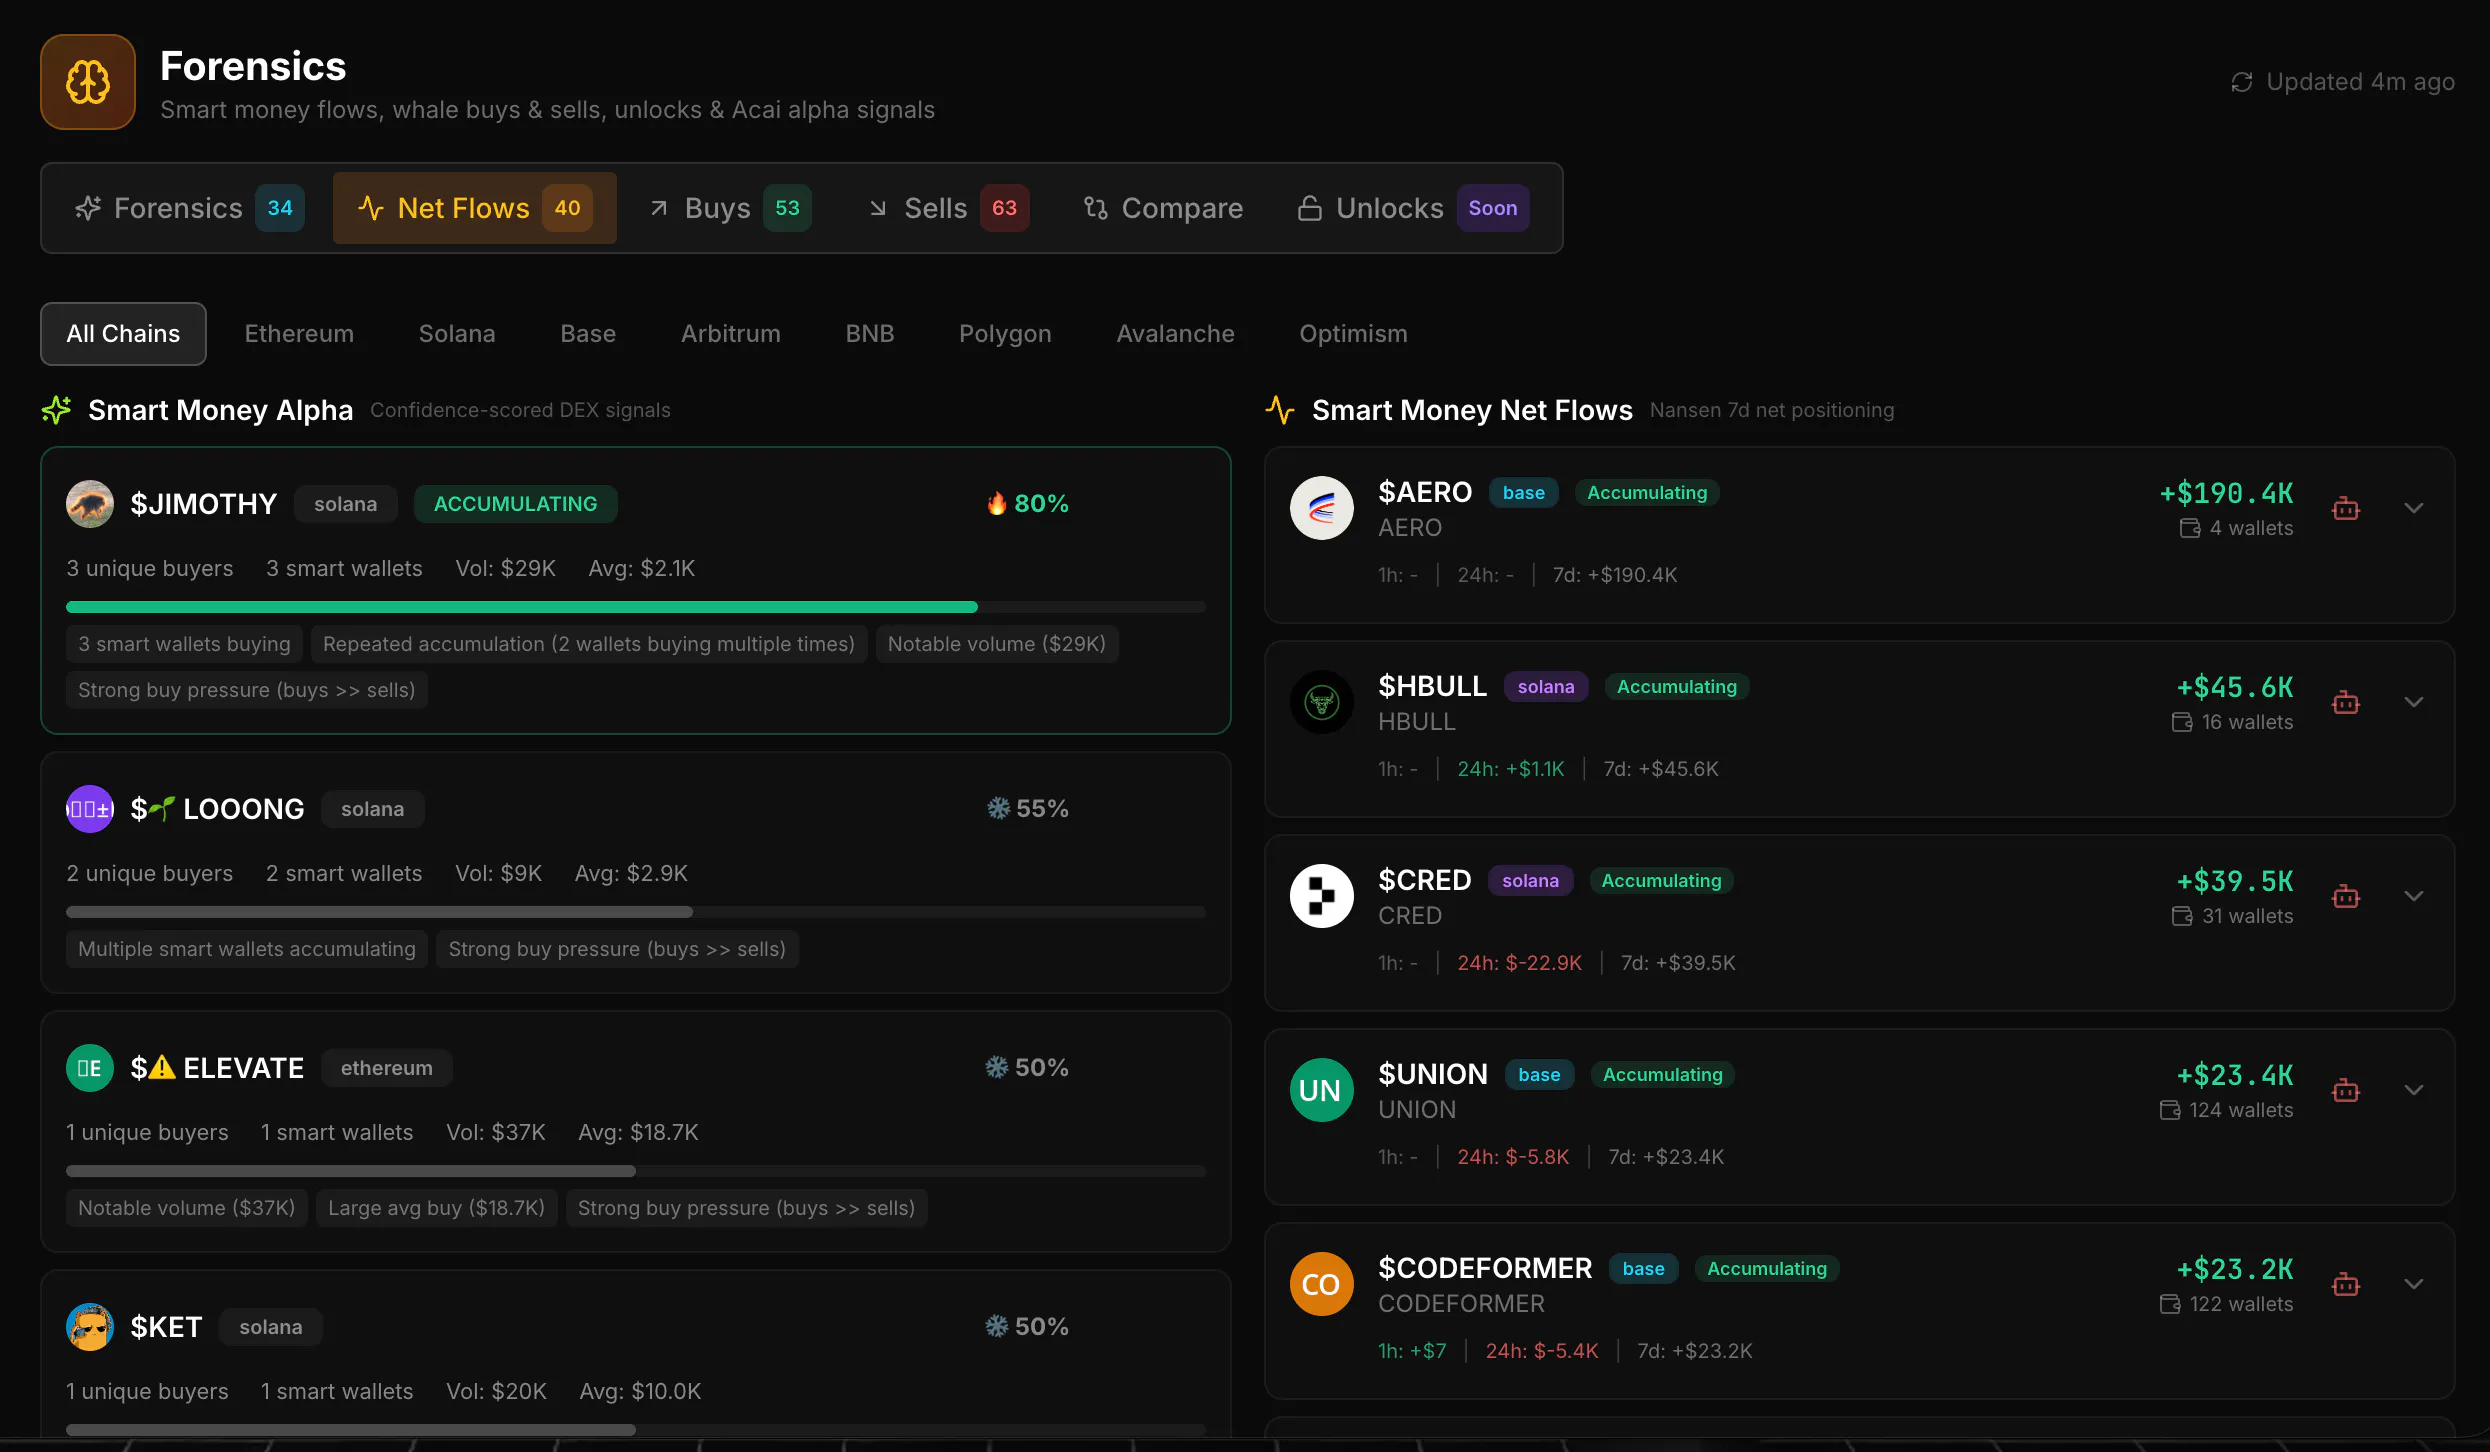Viewport: 2490px width, 1452px height.
Task: Click the 7d: +$45.6K value for HBULL
Action: coord(1661,769)
